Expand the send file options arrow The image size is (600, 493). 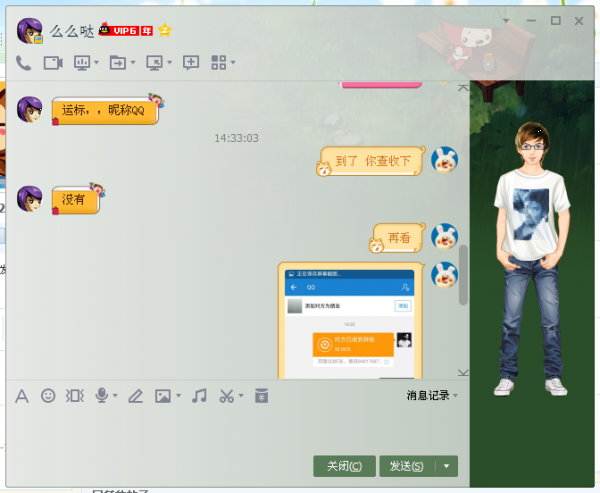point(133,62)
